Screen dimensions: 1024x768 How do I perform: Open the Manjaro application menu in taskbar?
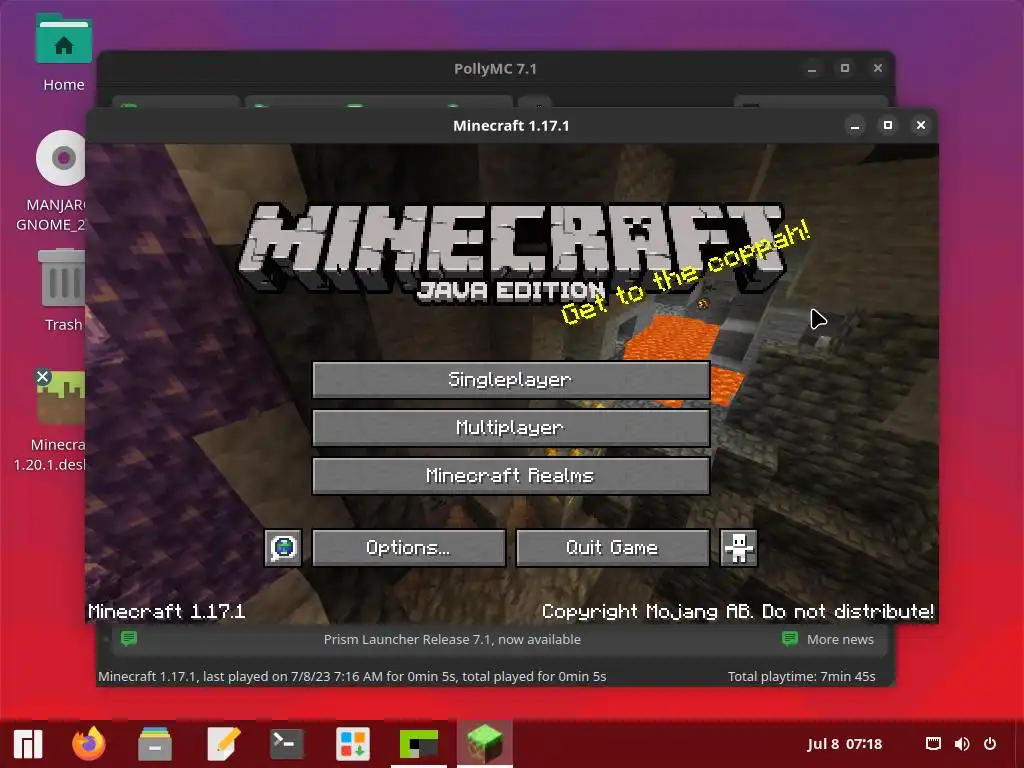(28, 744)
